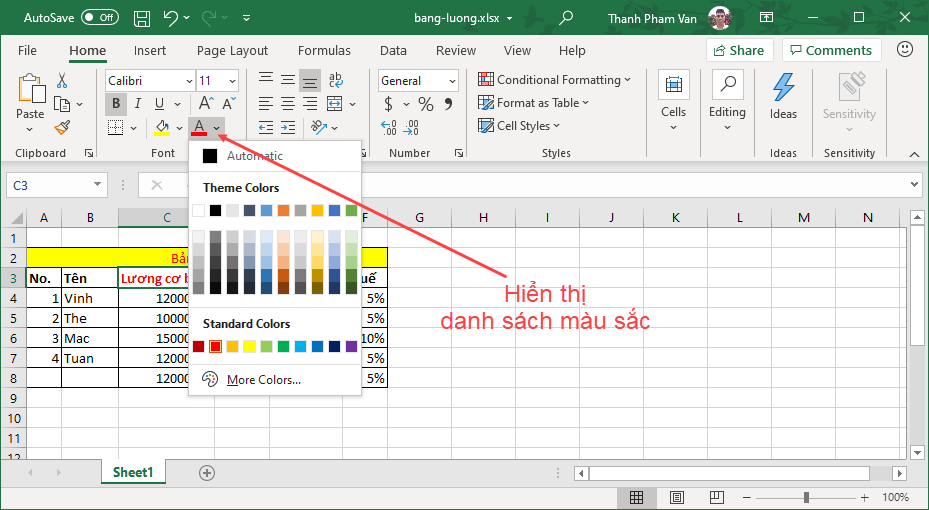Screen dimensions: 929x510
Task: Collapse the ribbon with the chevron
Action: click(914, 154)
